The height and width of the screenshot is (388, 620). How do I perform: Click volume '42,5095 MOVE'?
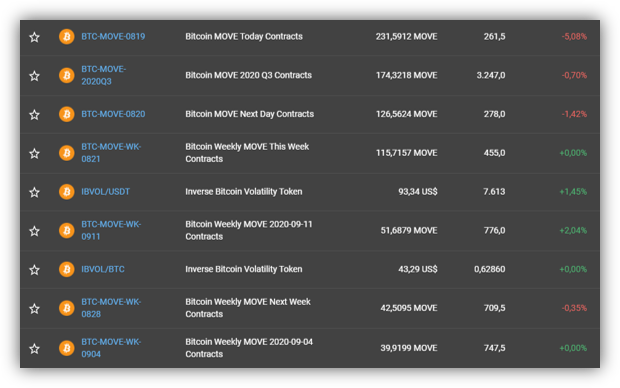tap(409, 308)
